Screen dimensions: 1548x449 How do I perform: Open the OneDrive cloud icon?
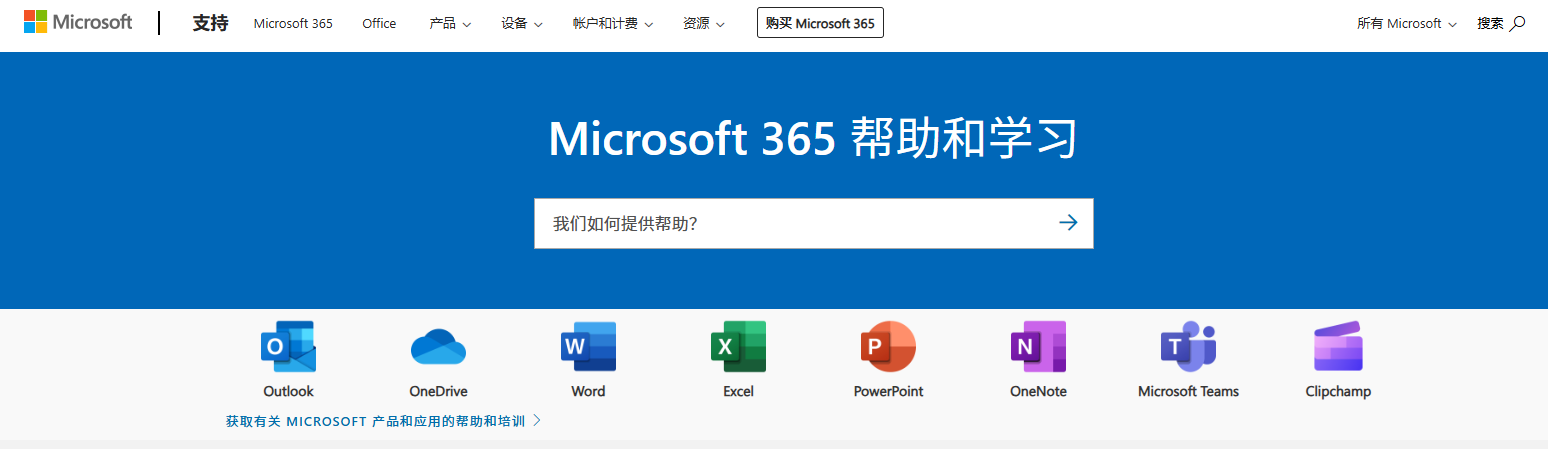(x=438, y=346)
